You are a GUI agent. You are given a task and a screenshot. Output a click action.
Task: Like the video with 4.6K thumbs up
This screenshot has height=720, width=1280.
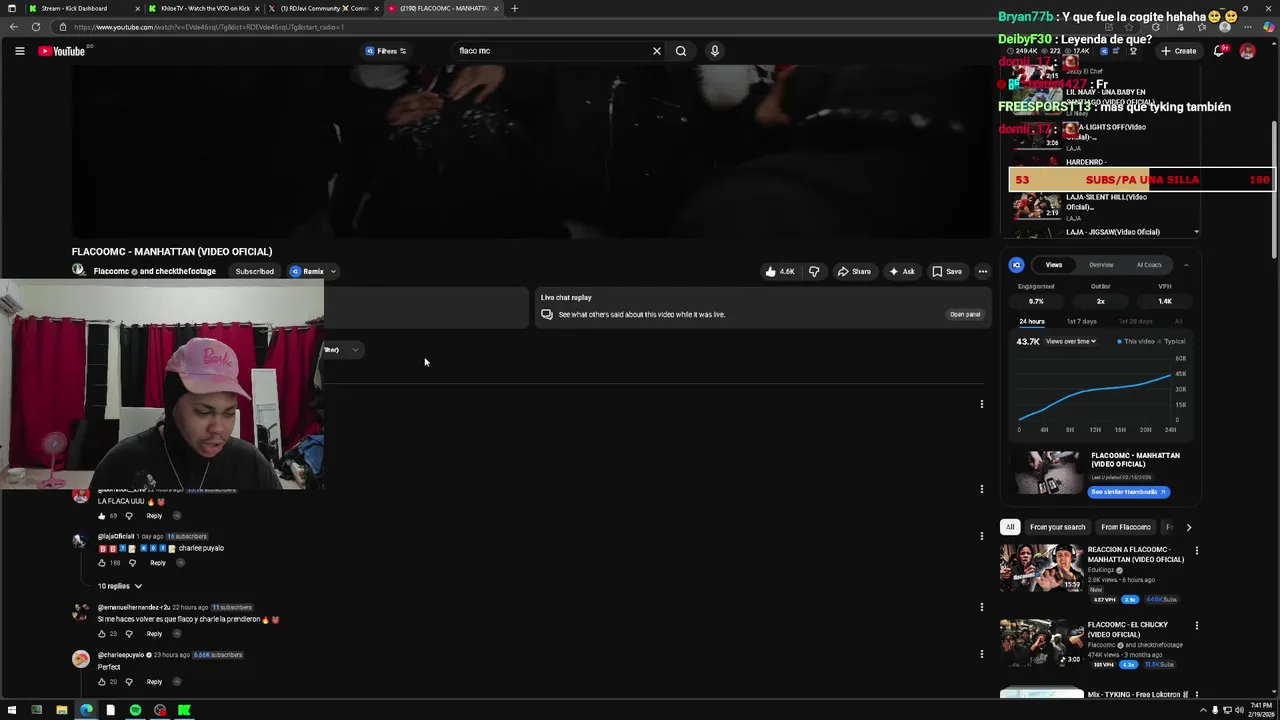coord(780,271)
